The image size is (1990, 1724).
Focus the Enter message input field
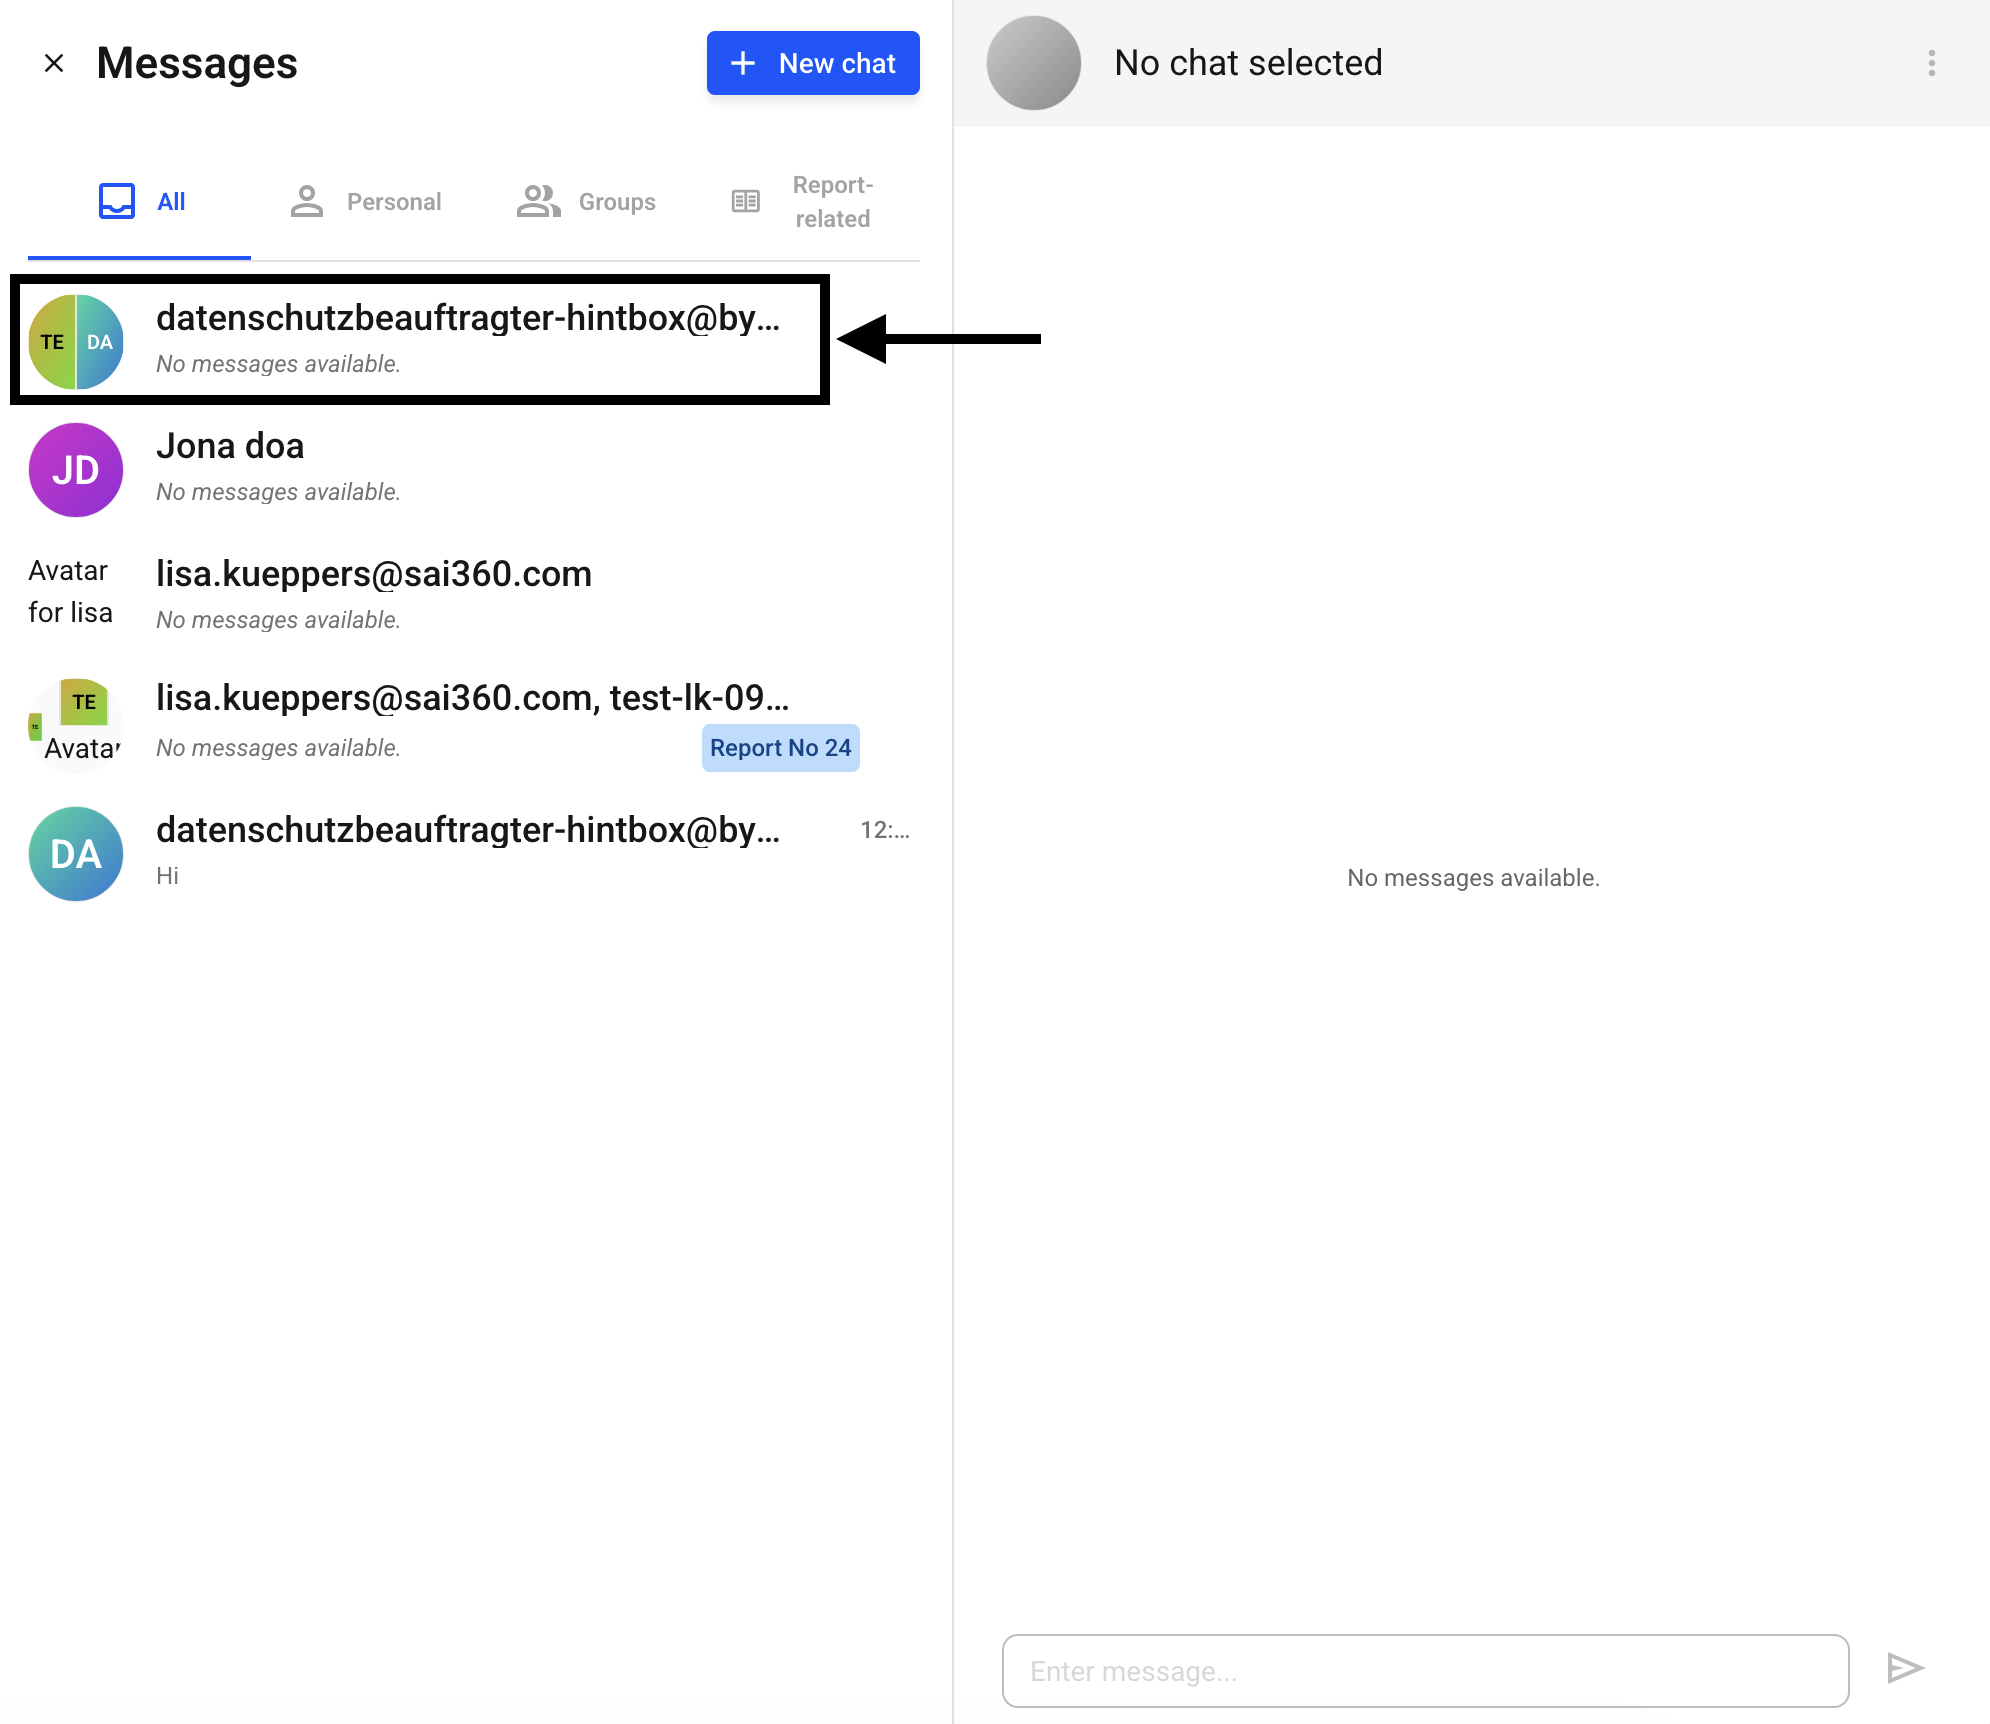pos(1425,1671)
